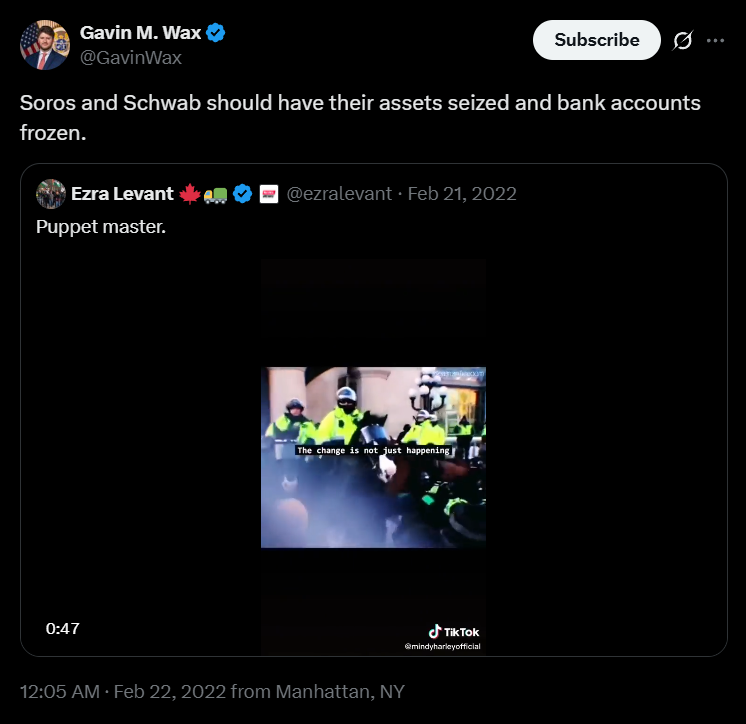Click the affiliate badge before @ezralevant
746x724 pixels.
268,193
